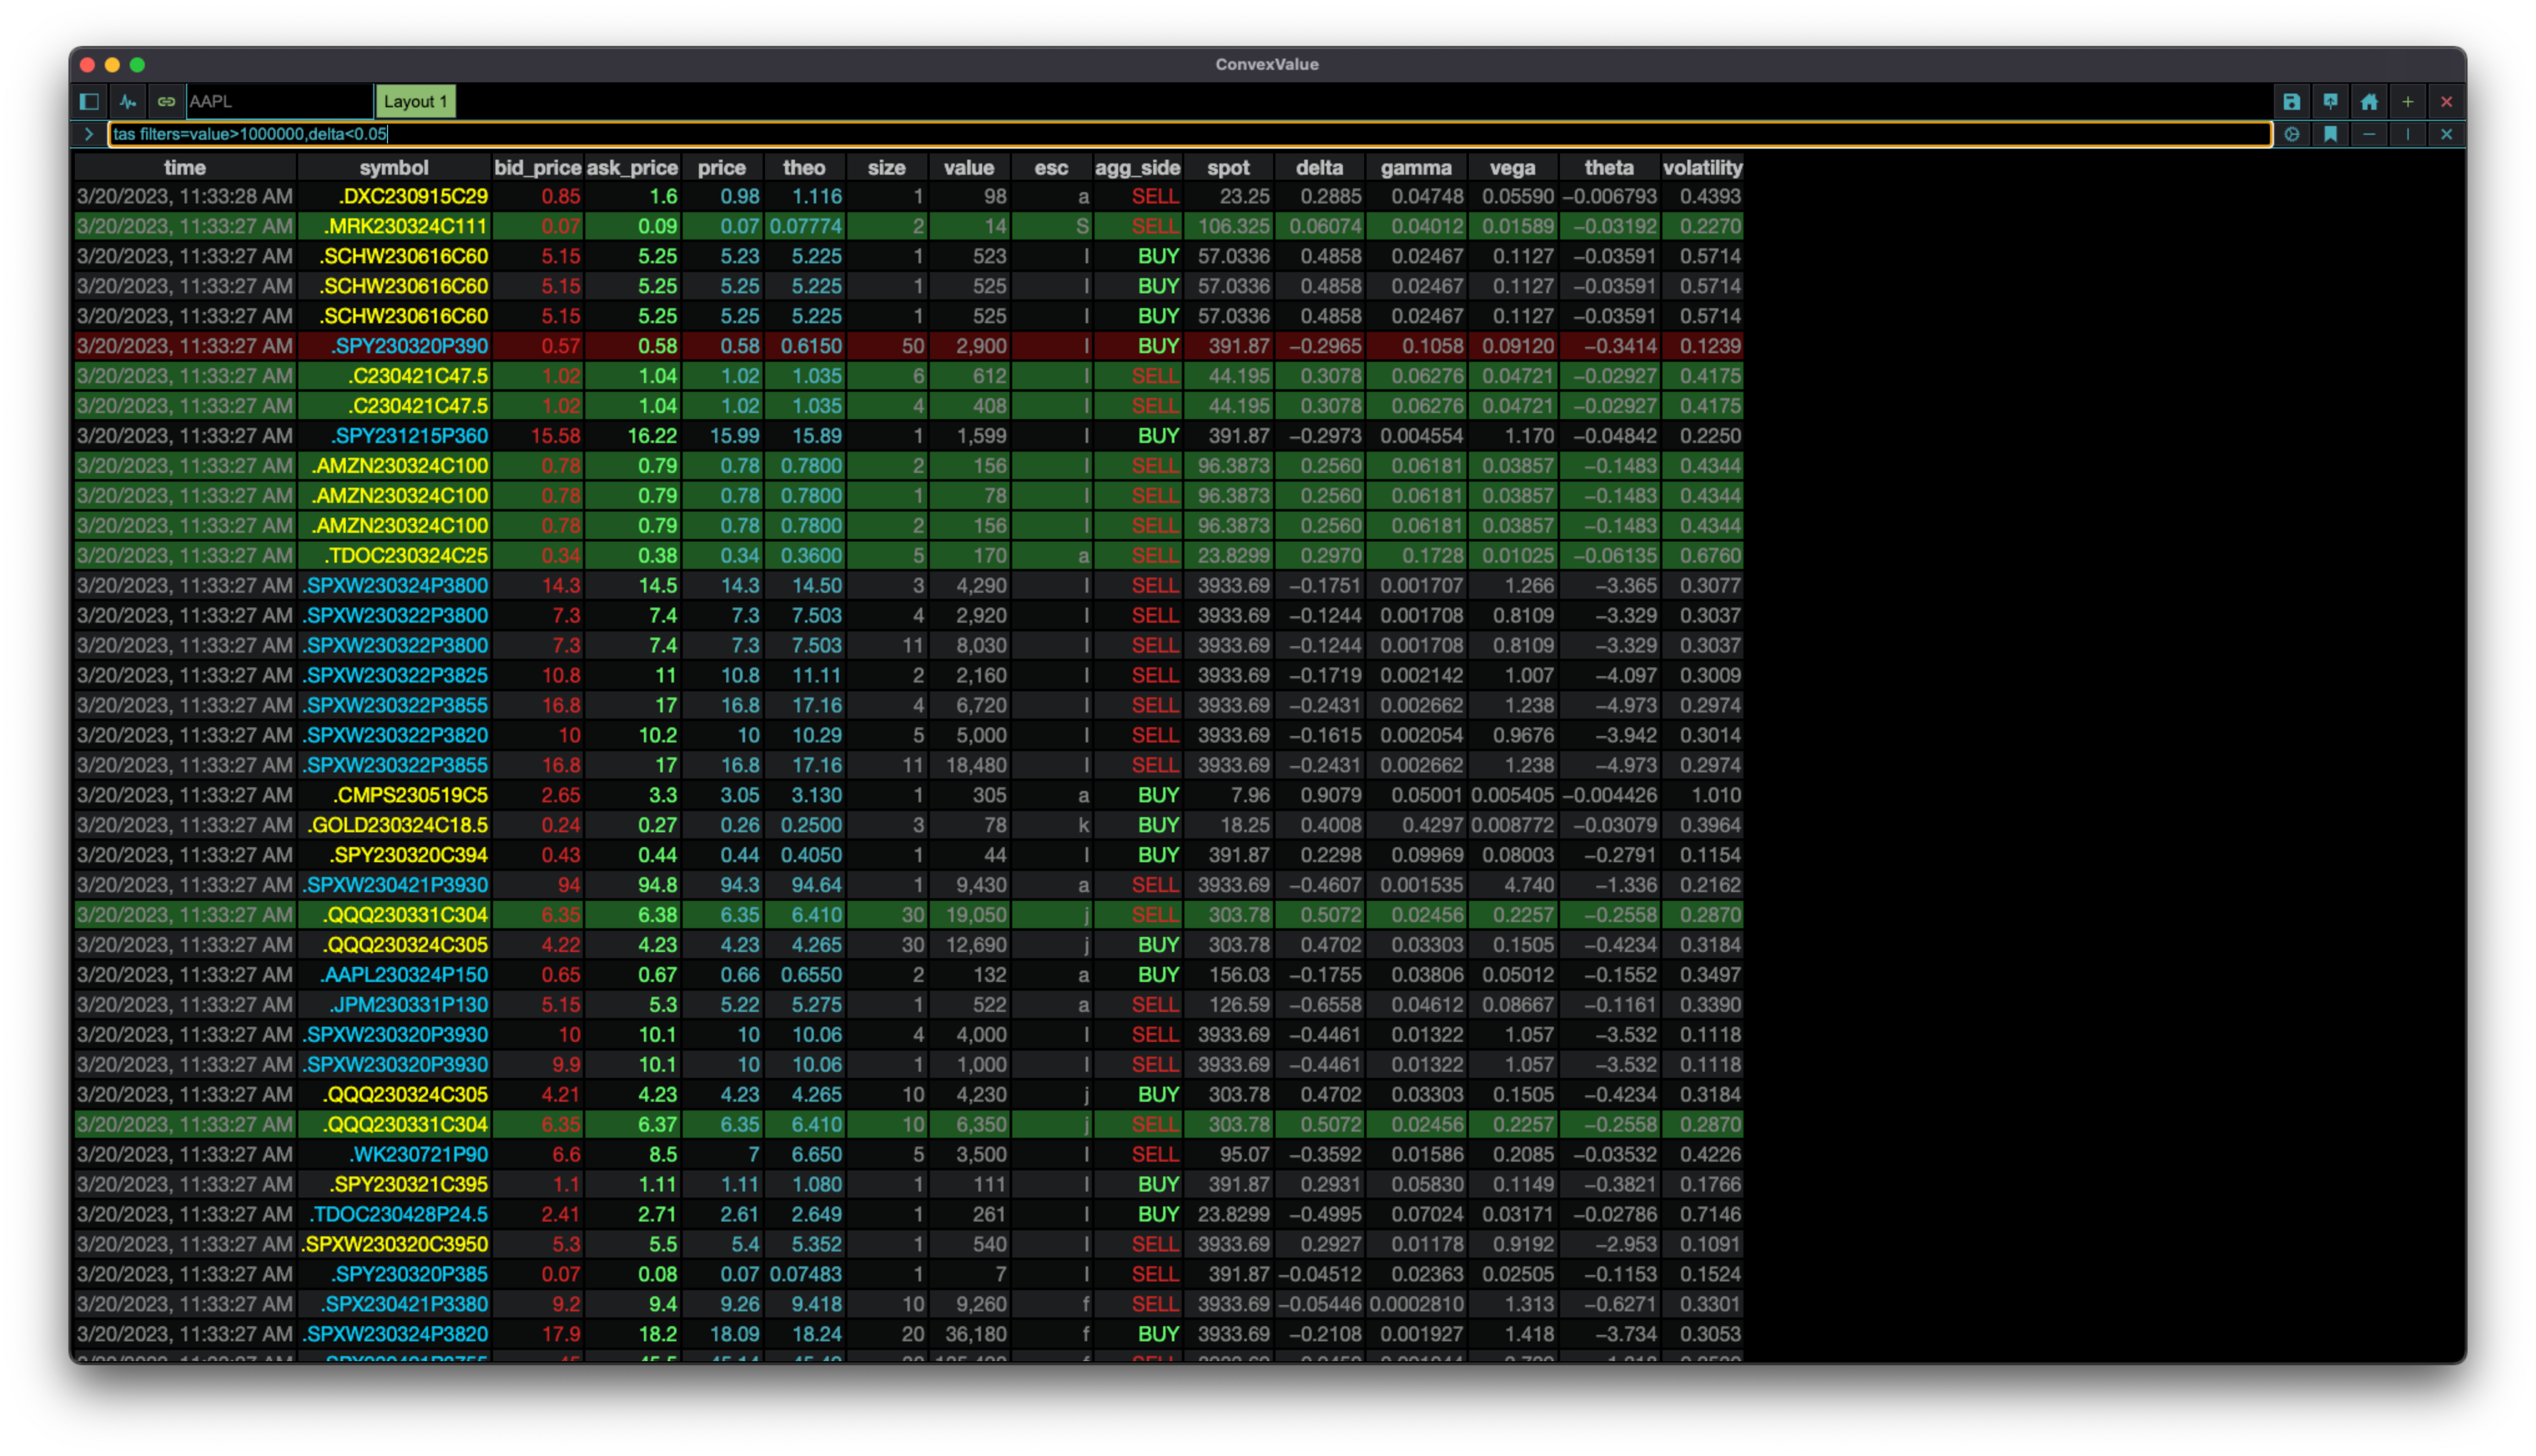
Task: Go to the home layout icon
Action: coord(2369,101)
